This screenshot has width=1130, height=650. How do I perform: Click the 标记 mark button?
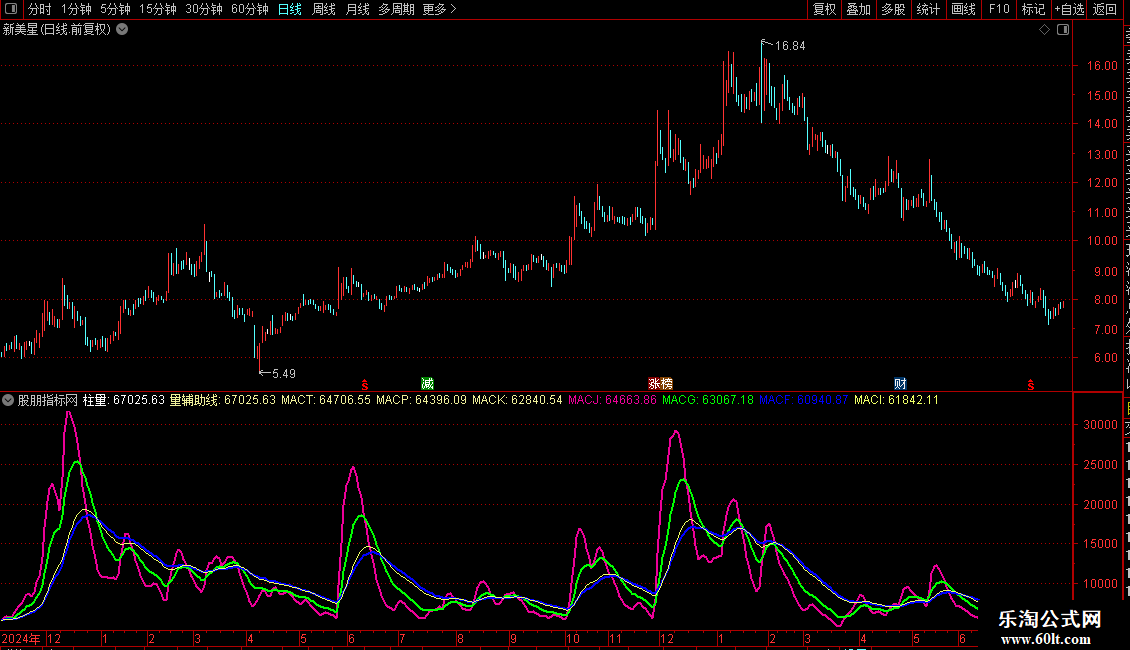coord(1033,9)
